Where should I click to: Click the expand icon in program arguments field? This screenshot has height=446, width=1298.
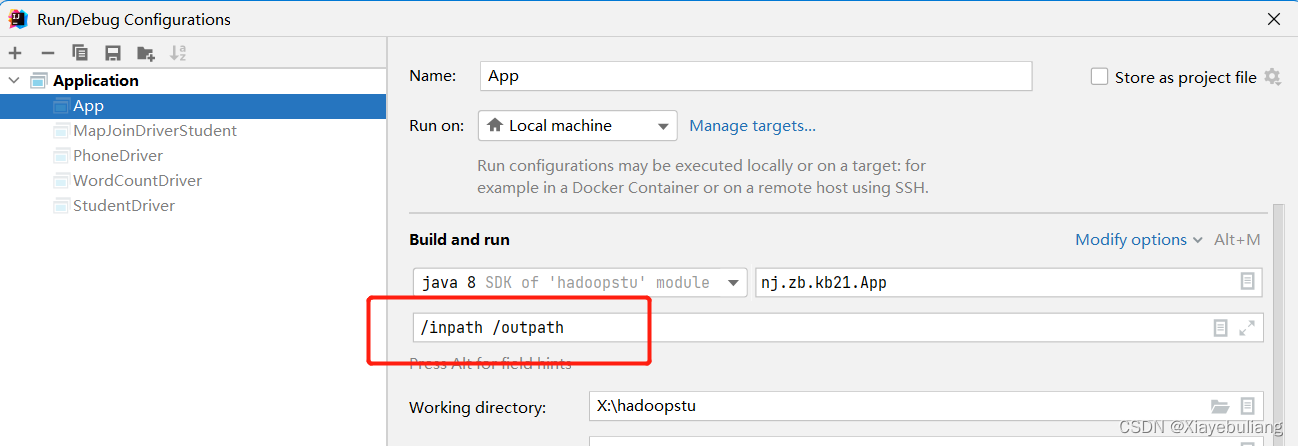point(1247,328)
